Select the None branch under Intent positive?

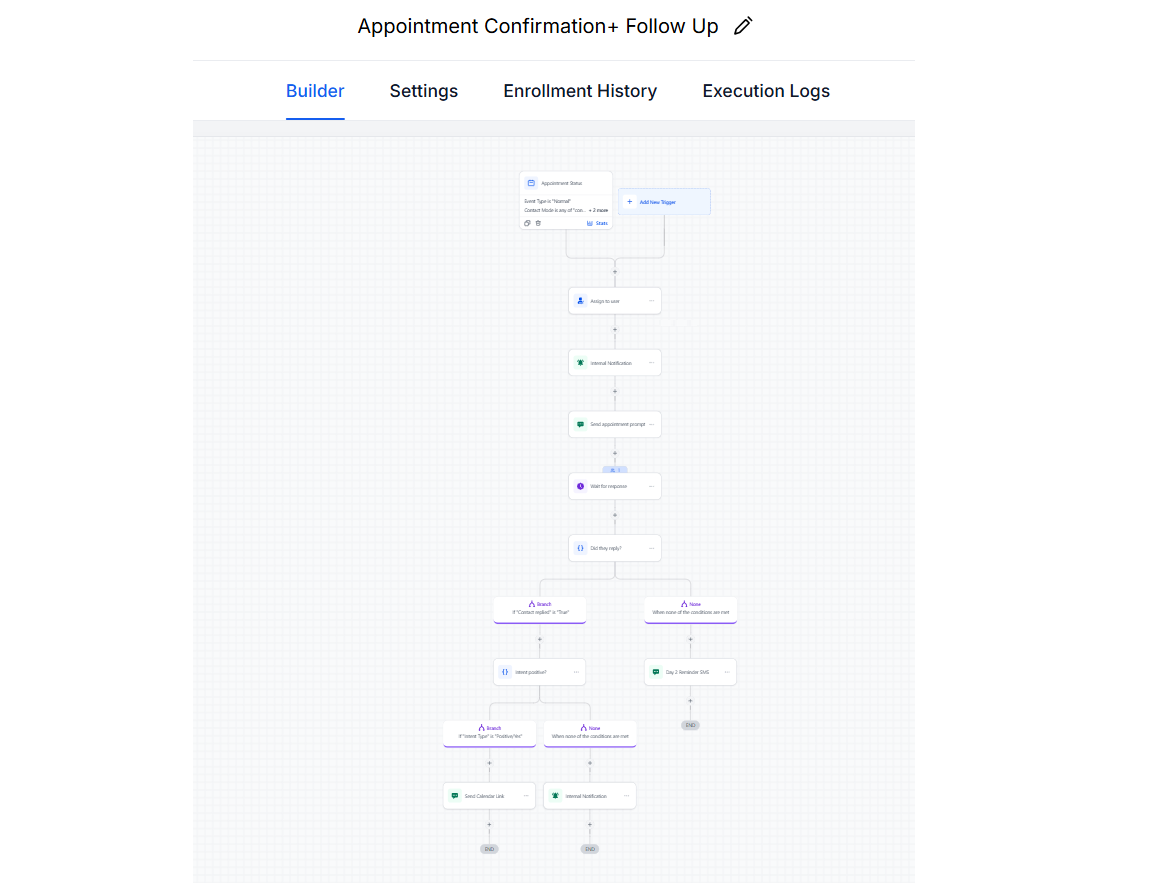(590, 734)
